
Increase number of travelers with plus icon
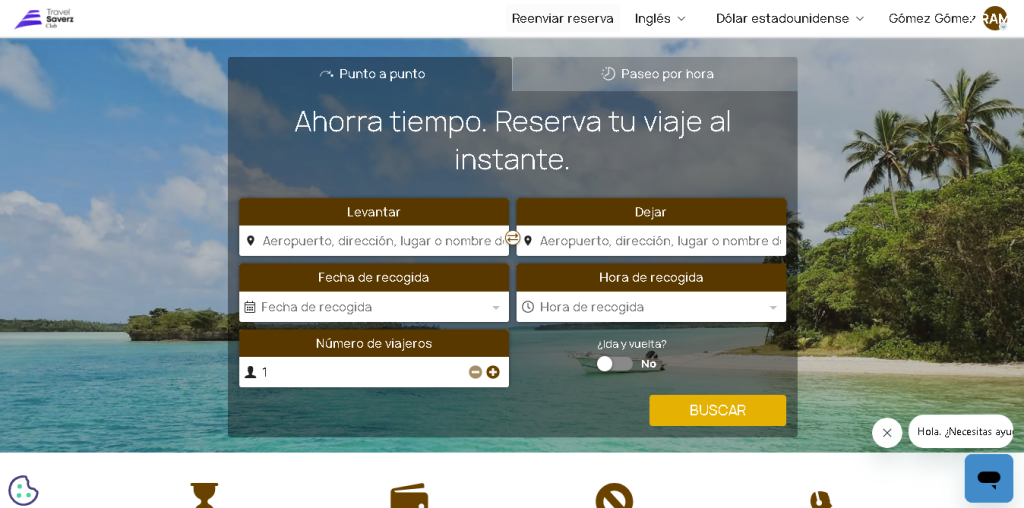[493, 372]
